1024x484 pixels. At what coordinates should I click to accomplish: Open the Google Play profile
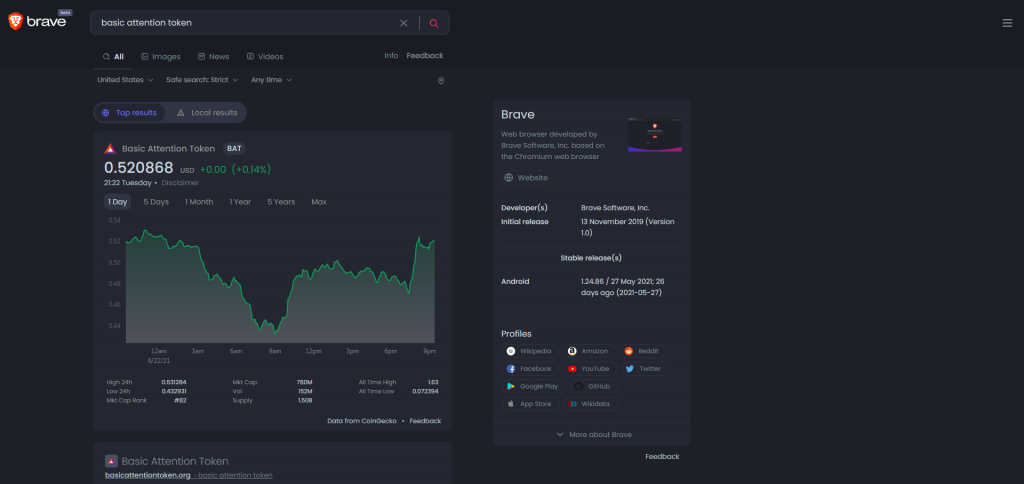tap(532, 386)
